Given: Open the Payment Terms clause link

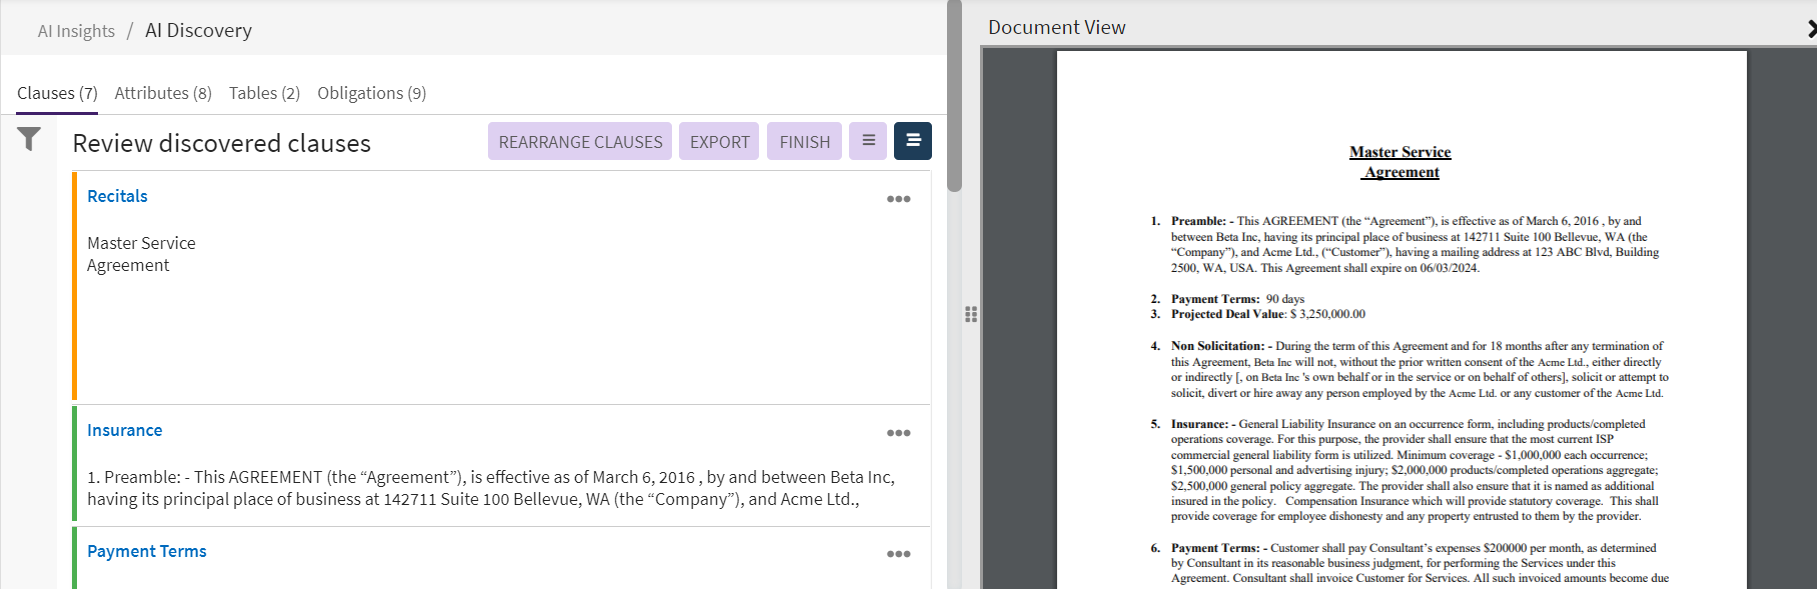Looking at the screenshot, I should pyautogui.click(x=146, y=551).
